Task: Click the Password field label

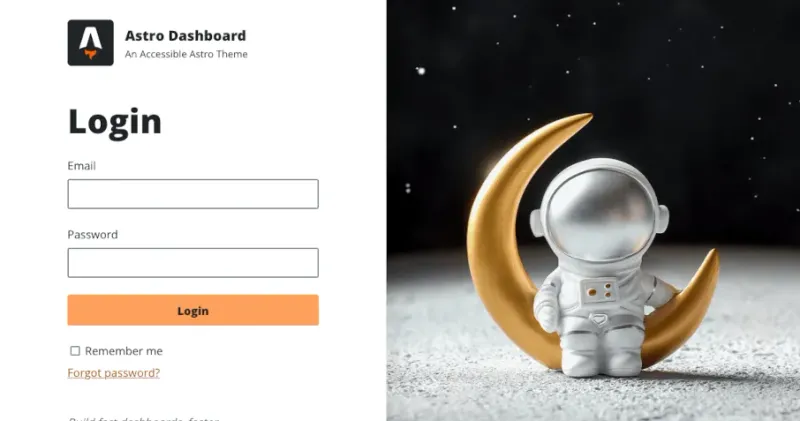Action: pyautogui.click(x=92, y=235)
